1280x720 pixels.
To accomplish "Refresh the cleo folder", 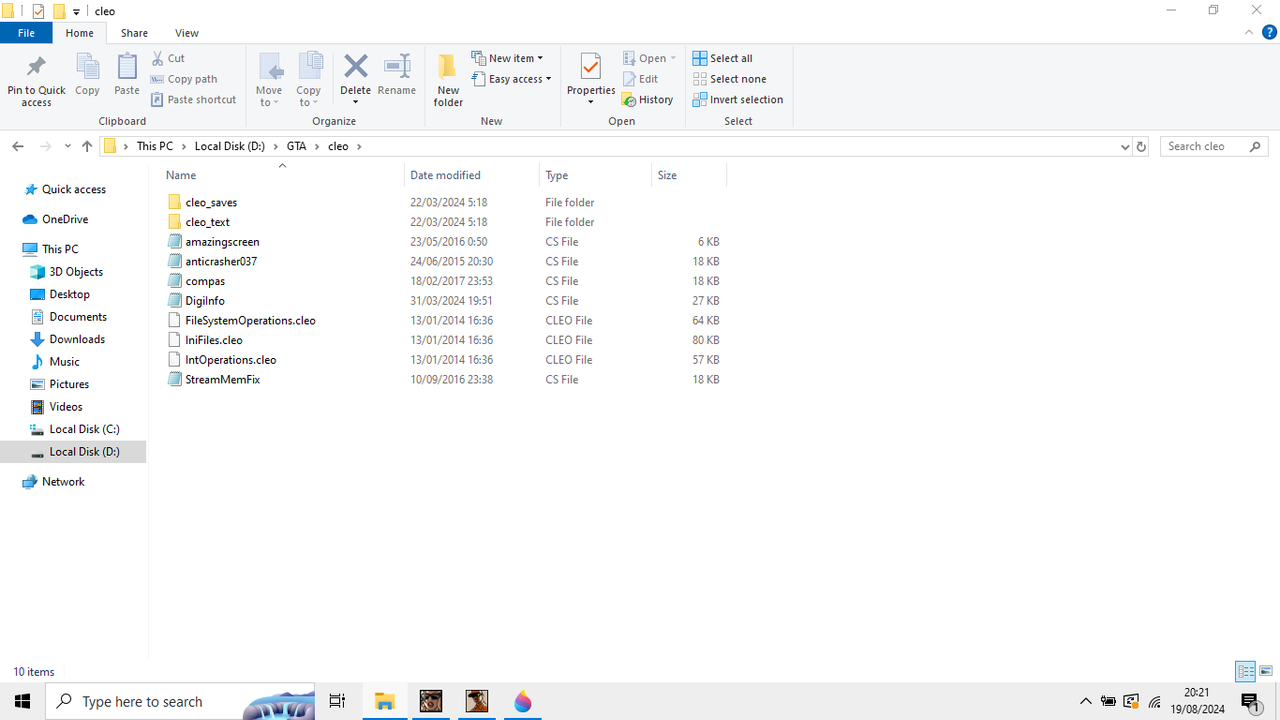I will tap(1141, 146).
